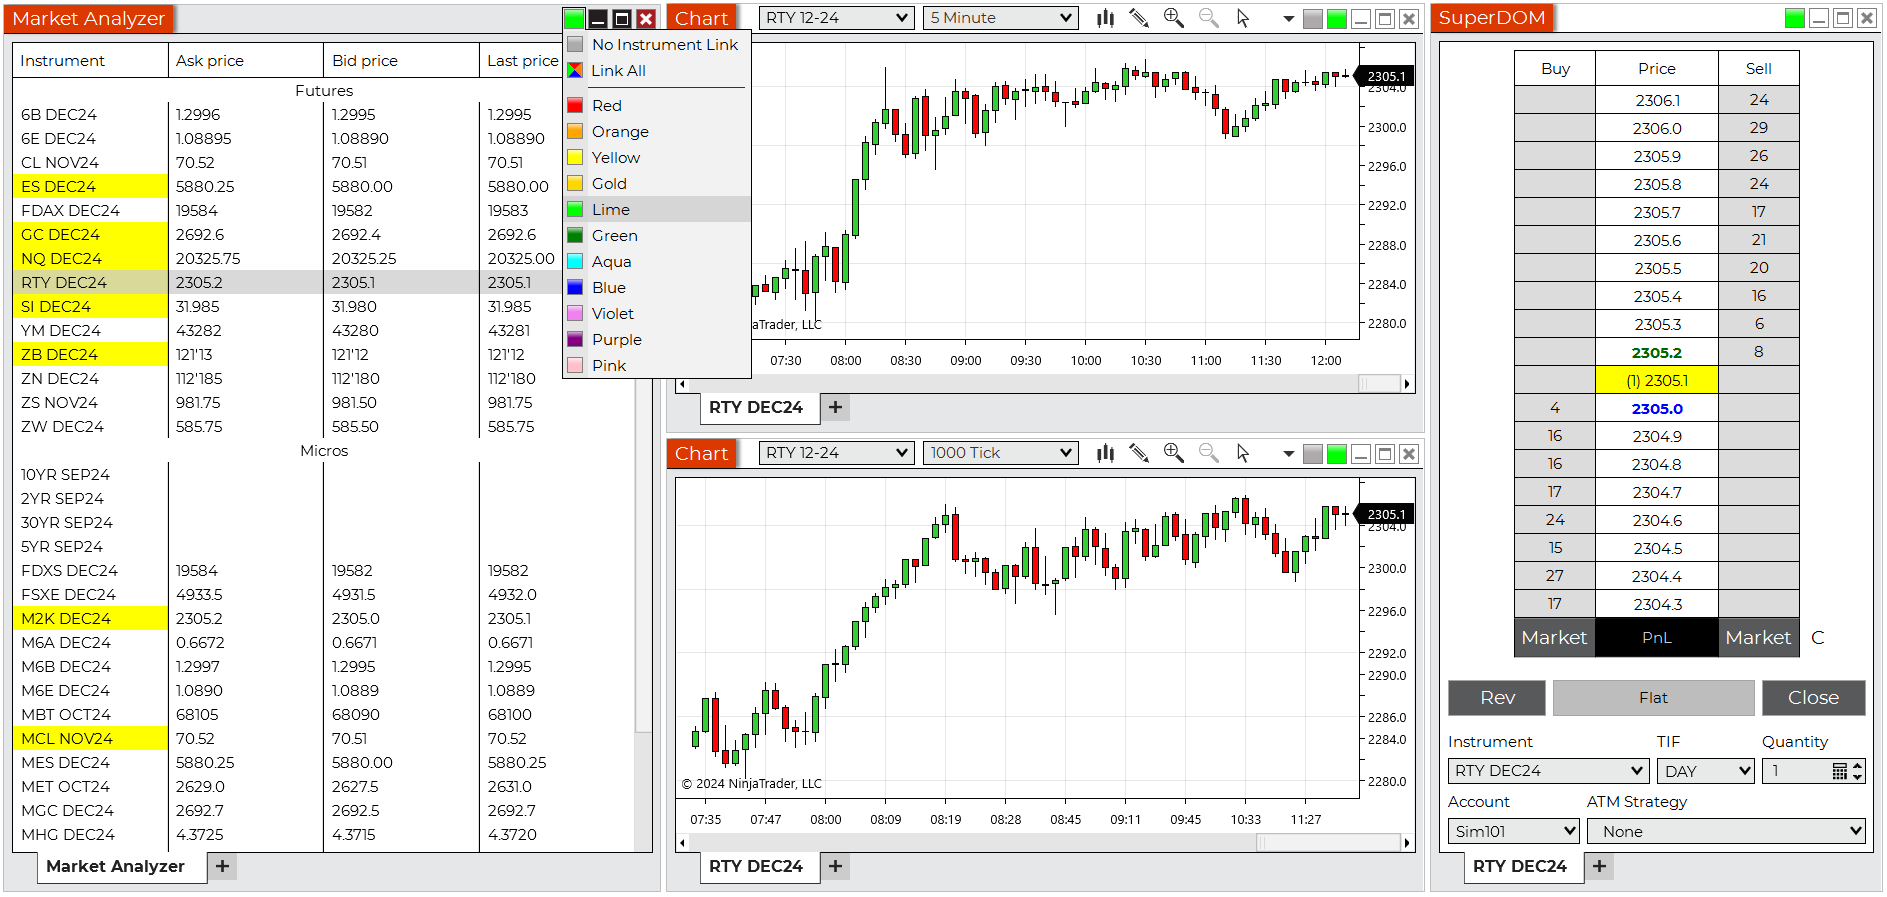Click green instrument link button in 1000 Tick chart
Screen dimensions: 1887x897
pos(1337,454)
